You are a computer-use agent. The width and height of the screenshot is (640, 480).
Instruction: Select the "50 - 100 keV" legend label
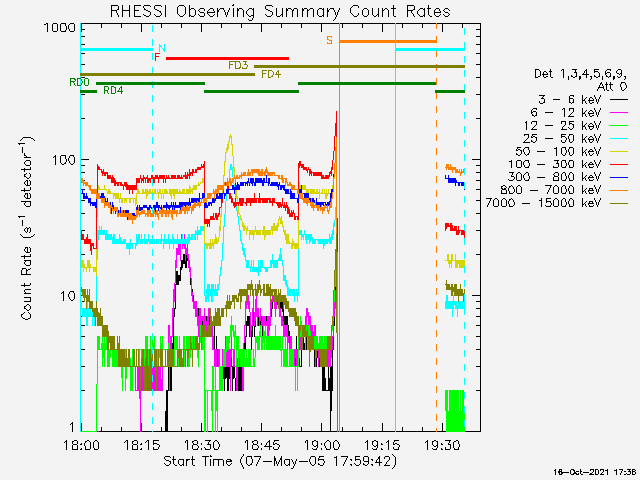pos(558,151)
